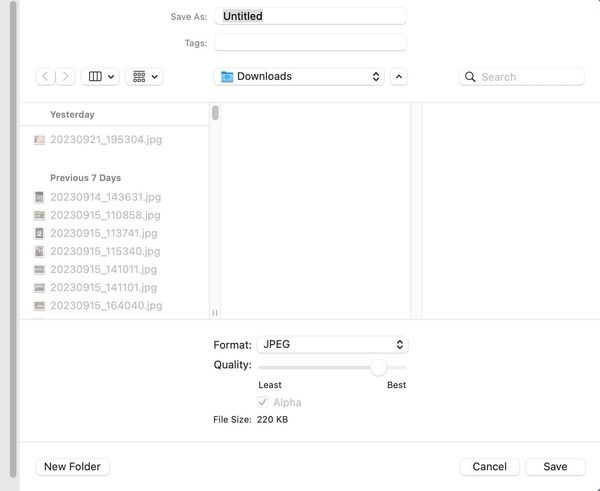Click the forward navigation arrow
The height and width of the screenshot is (491, 600).
(66, 77)
